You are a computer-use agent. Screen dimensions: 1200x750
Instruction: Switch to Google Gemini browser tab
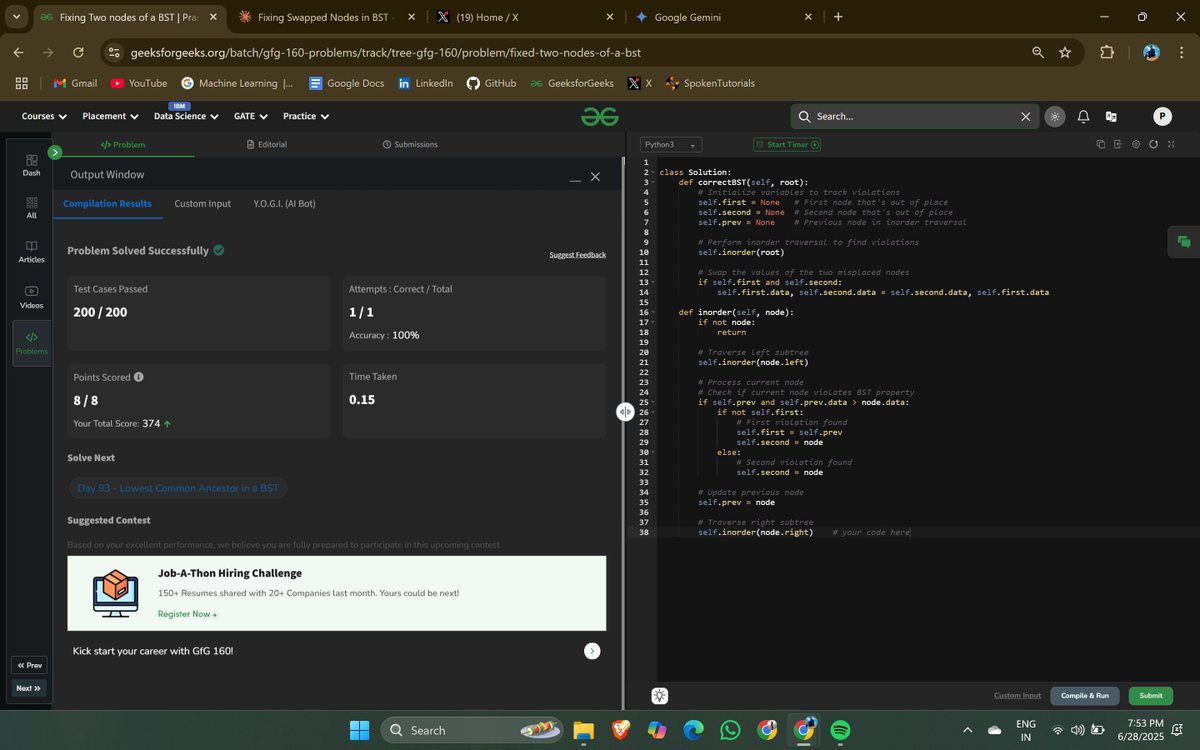[x=725, y=17]
